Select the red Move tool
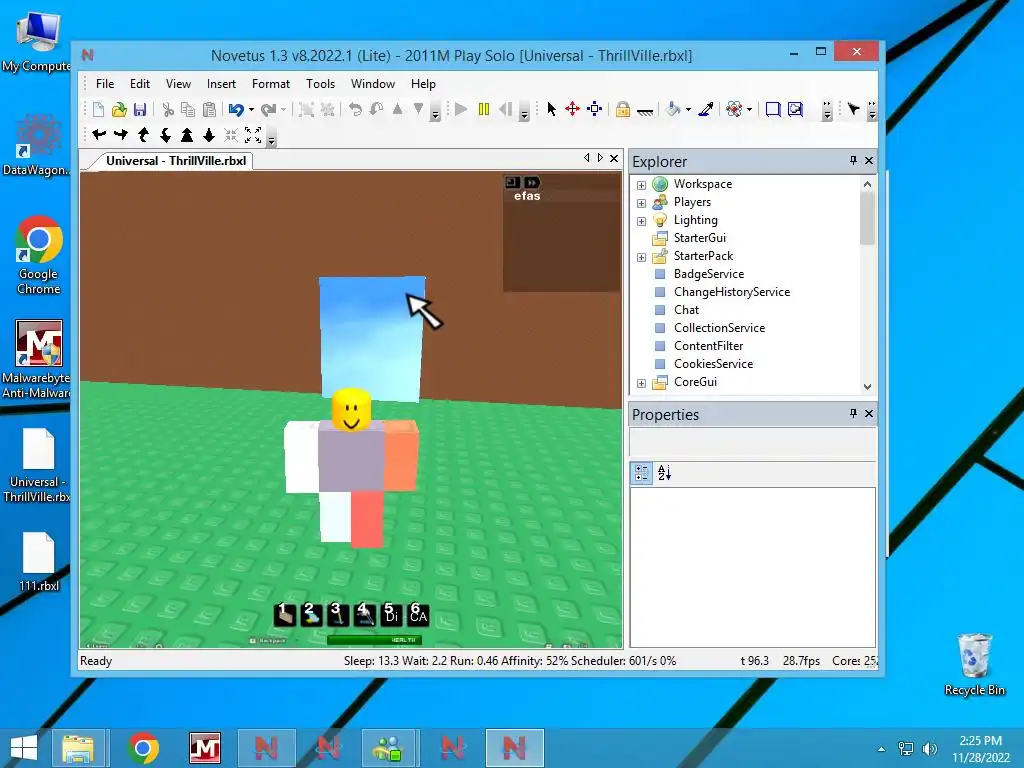 pos(573,109)
